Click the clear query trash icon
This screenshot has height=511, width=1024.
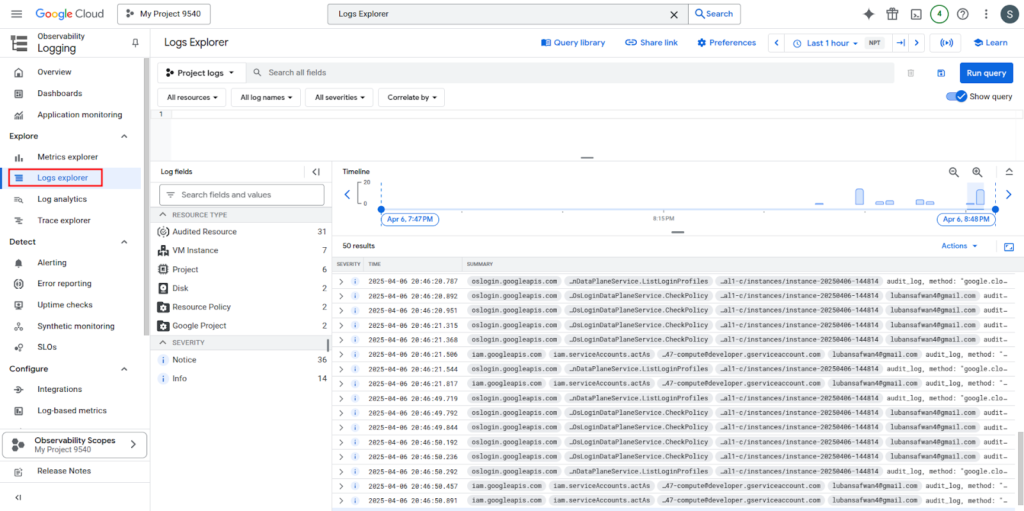910,73
